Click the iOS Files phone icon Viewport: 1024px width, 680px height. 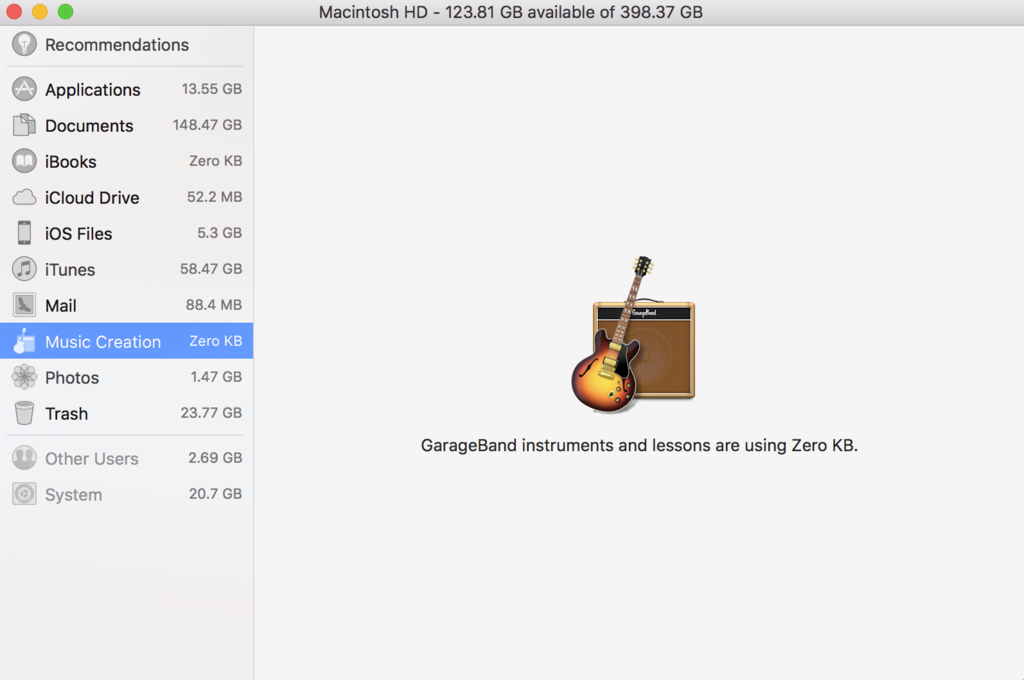click(x=24, y=233)
